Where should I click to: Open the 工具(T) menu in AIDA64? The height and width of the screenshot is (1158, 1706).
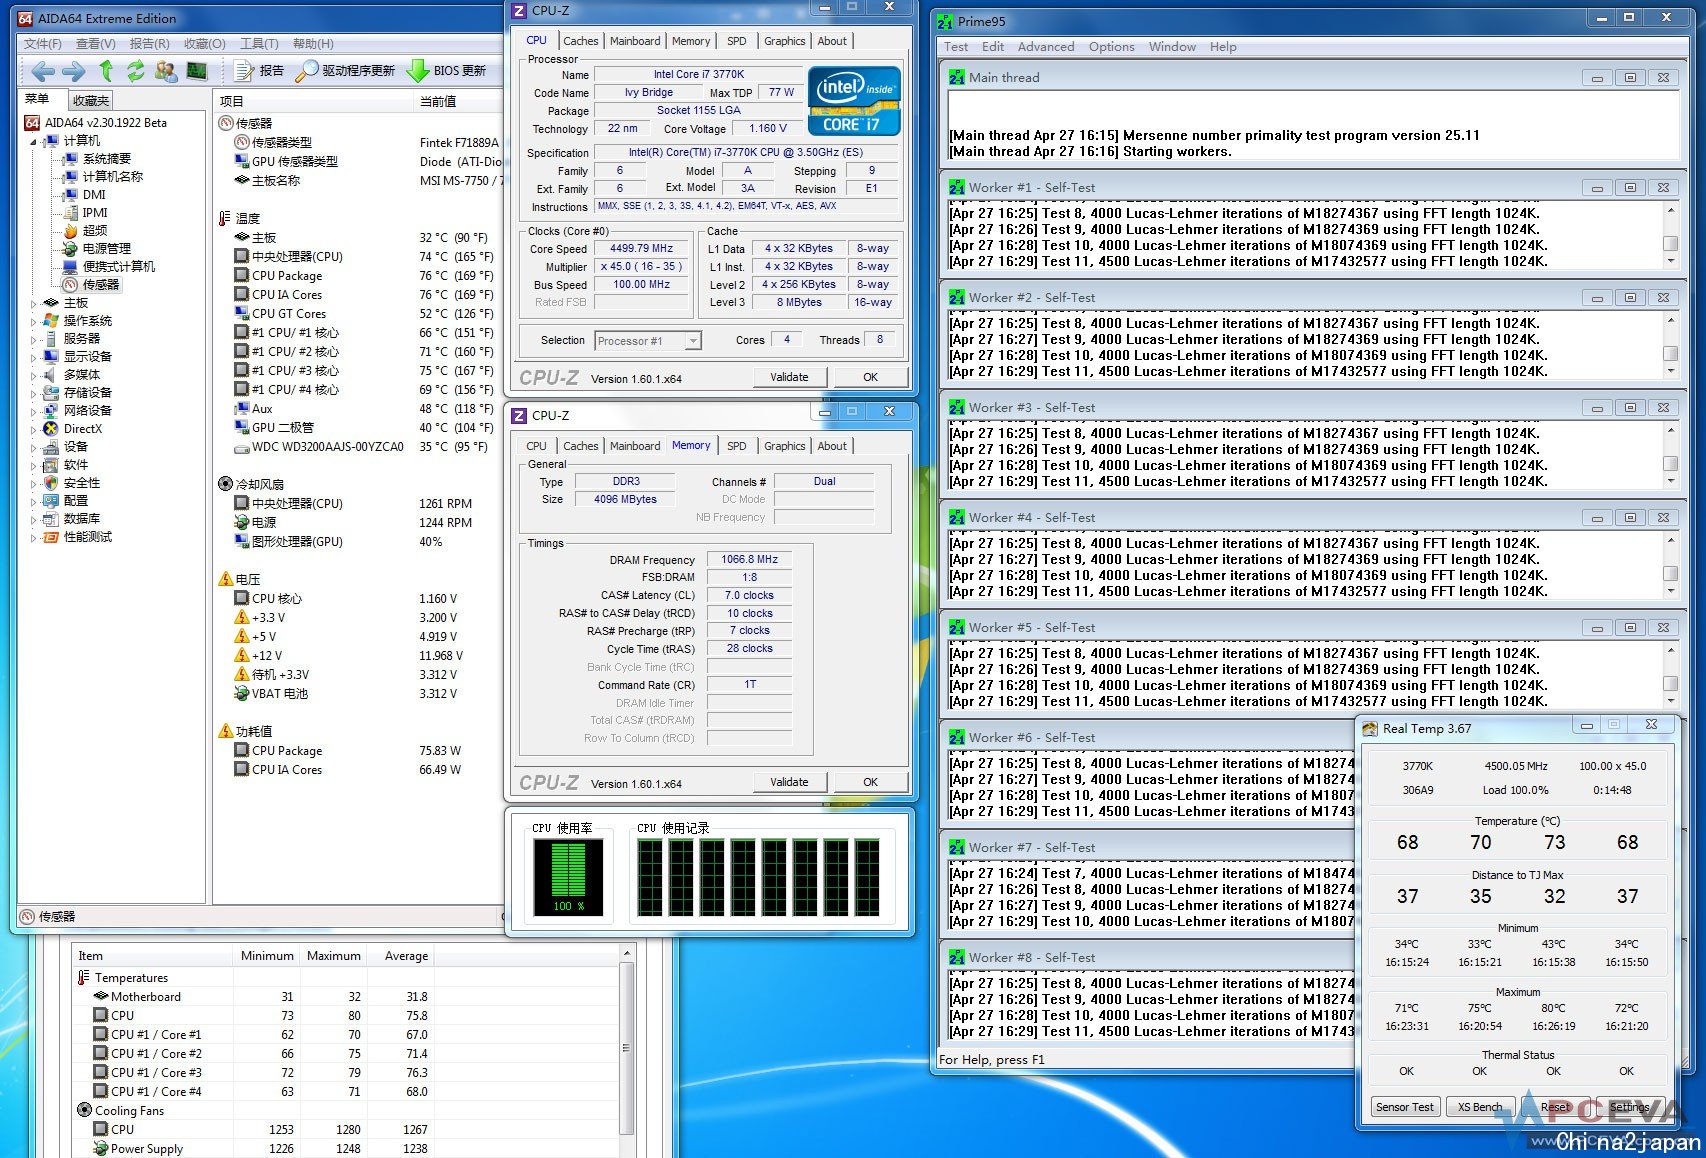[x=259, y=44]
